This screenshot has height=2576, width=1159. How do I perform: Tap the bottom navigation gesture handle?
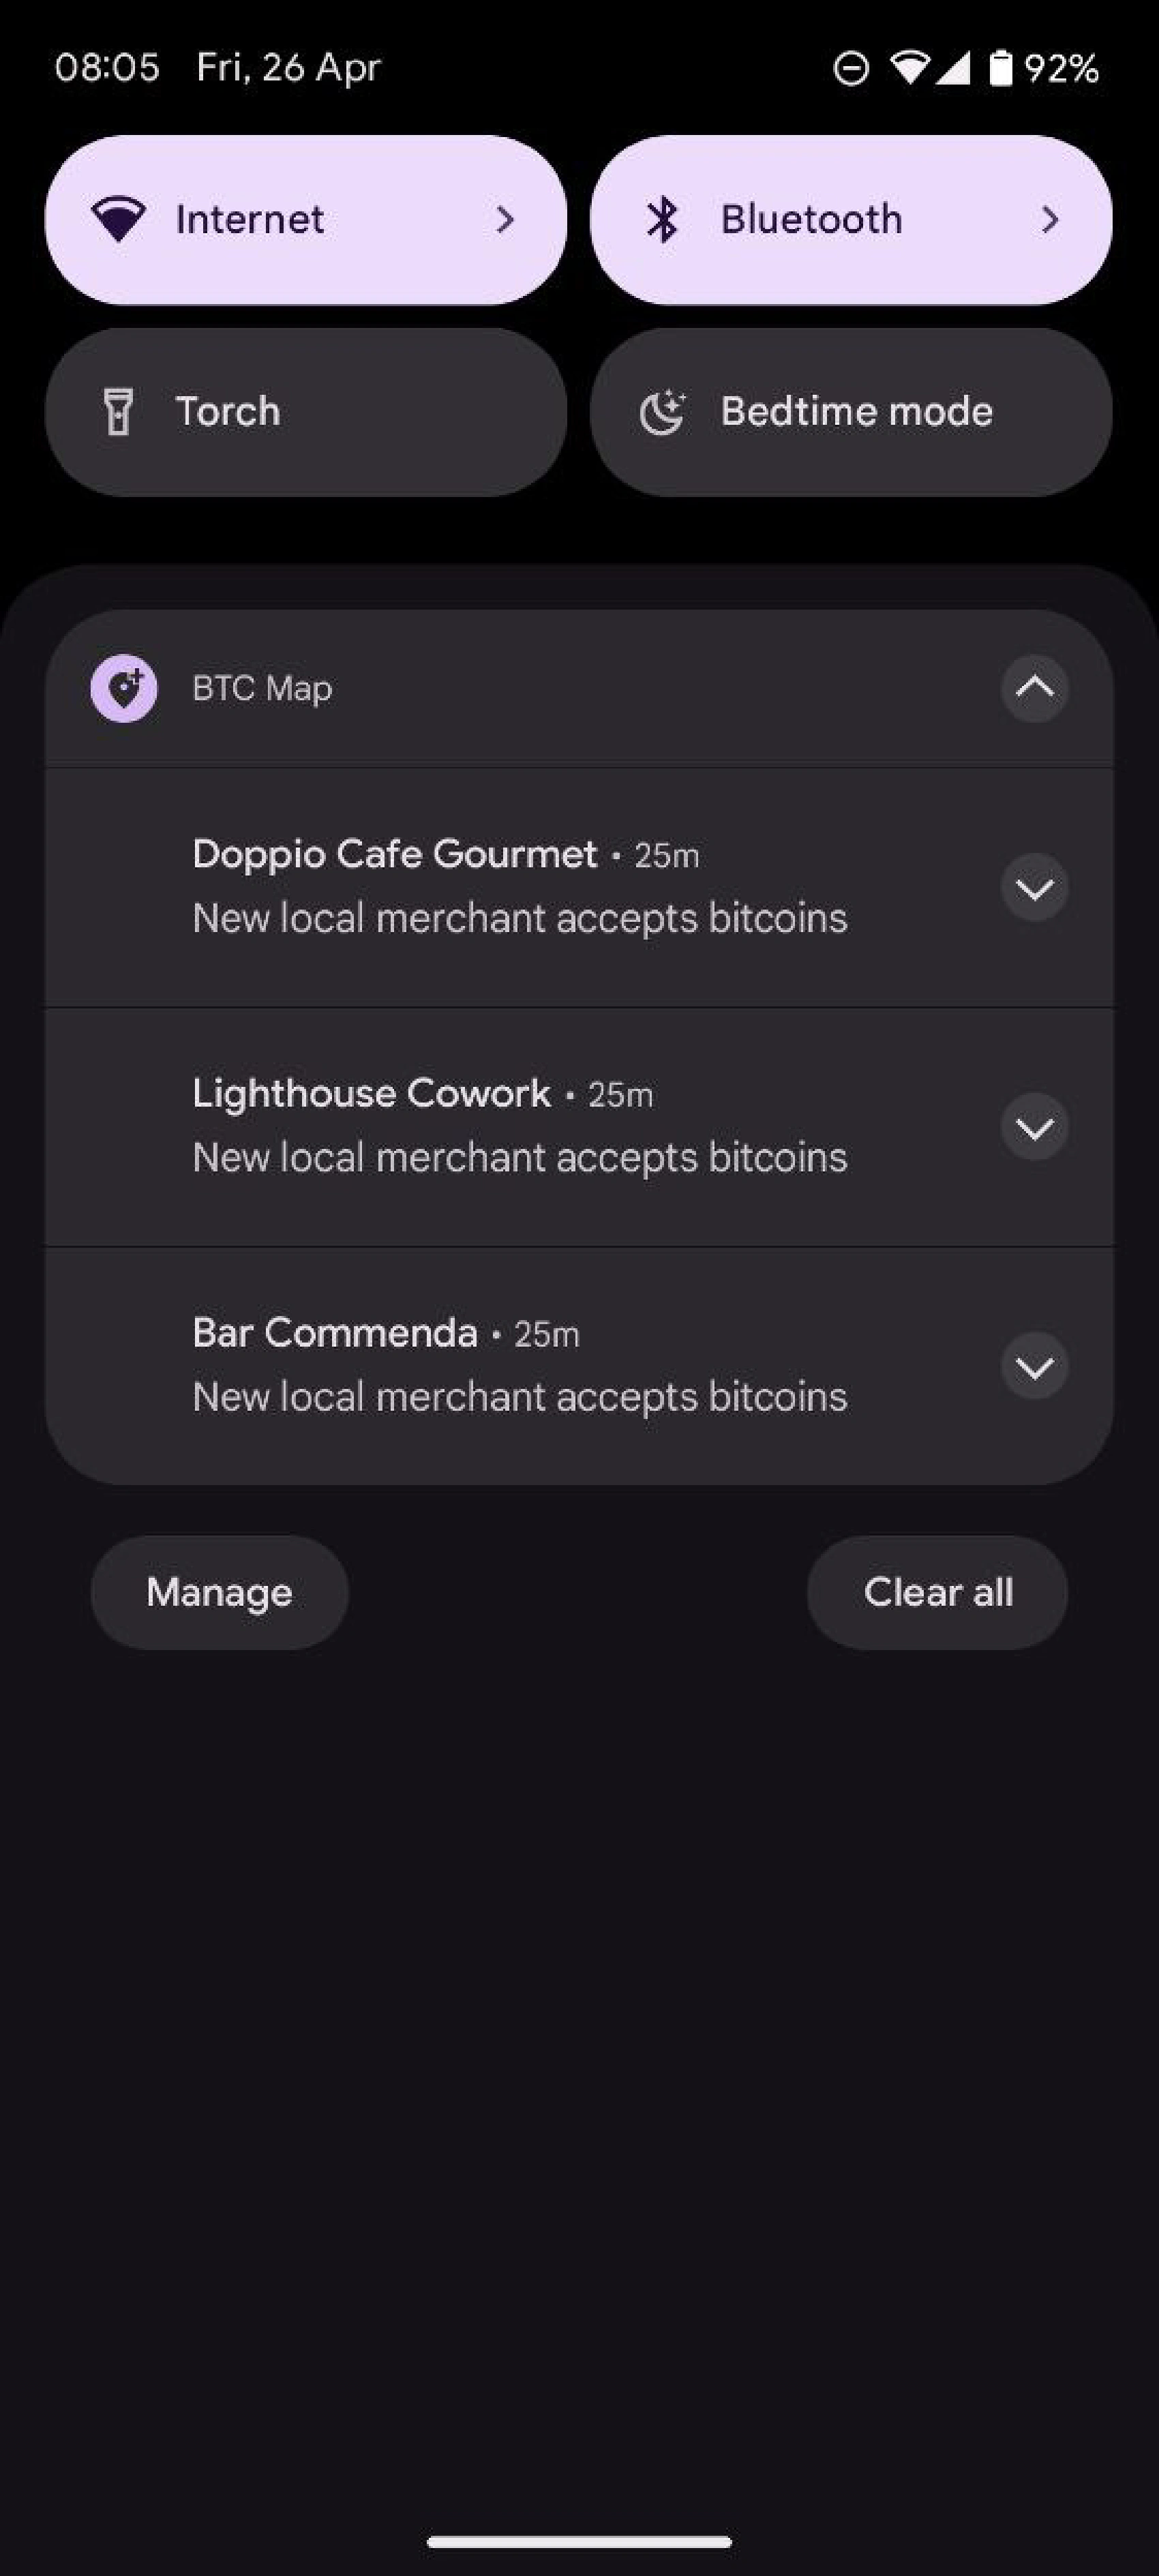(x=579, y=2541)
